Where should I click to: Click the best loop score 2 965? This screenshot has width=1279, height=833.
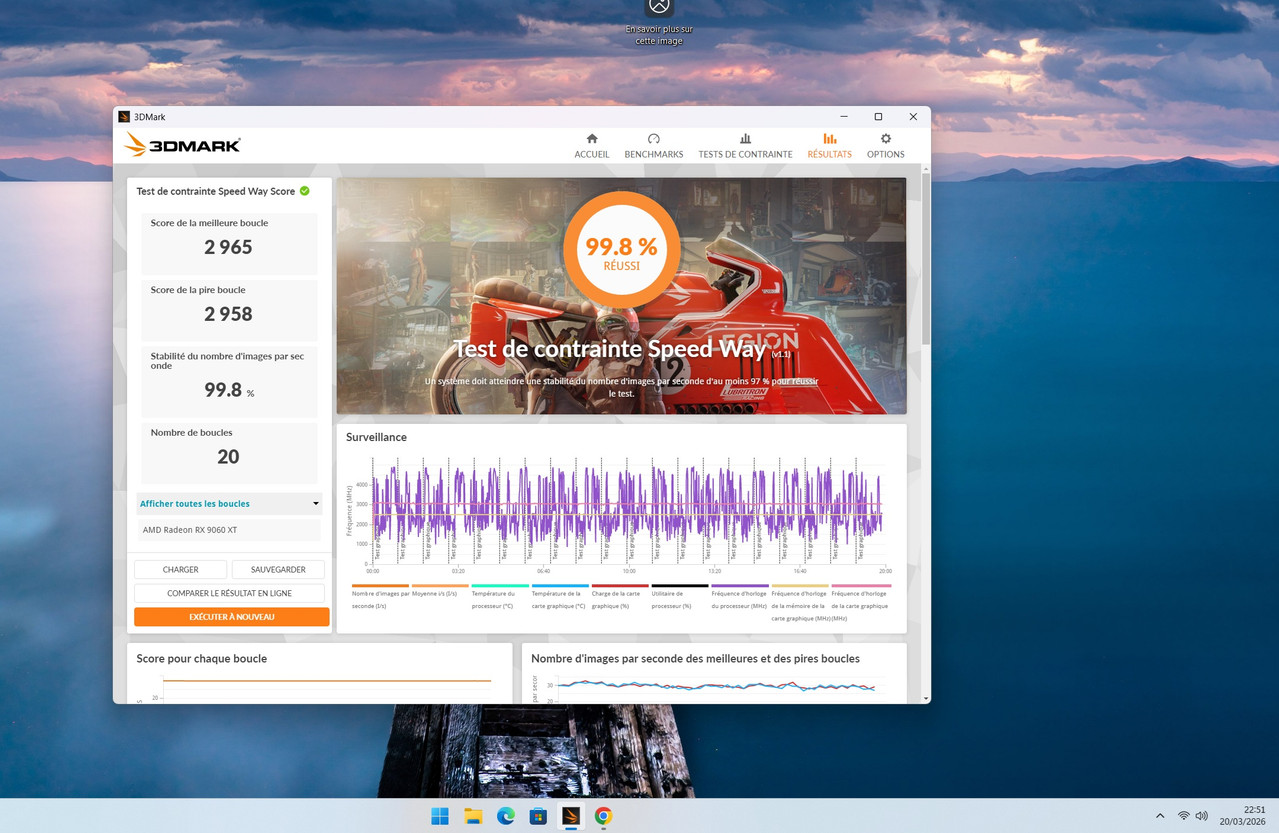228,247
